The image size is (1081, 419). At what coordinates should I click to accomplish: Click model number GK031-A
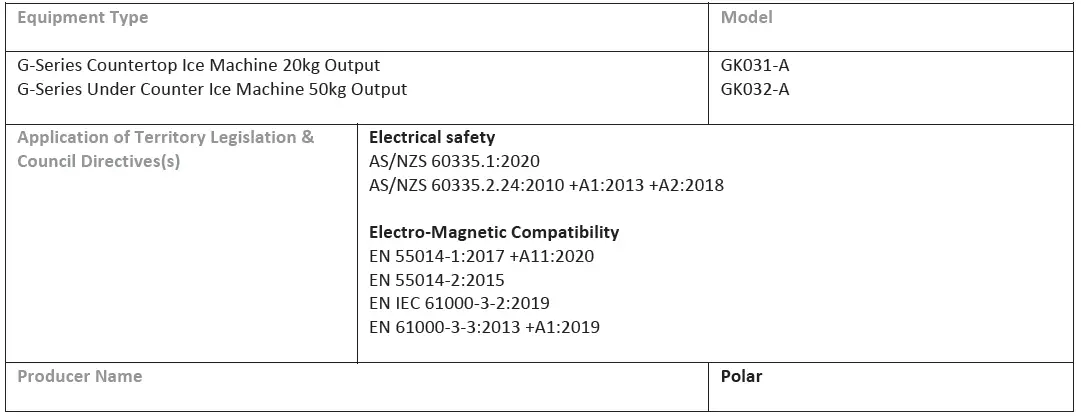point(756,66)
